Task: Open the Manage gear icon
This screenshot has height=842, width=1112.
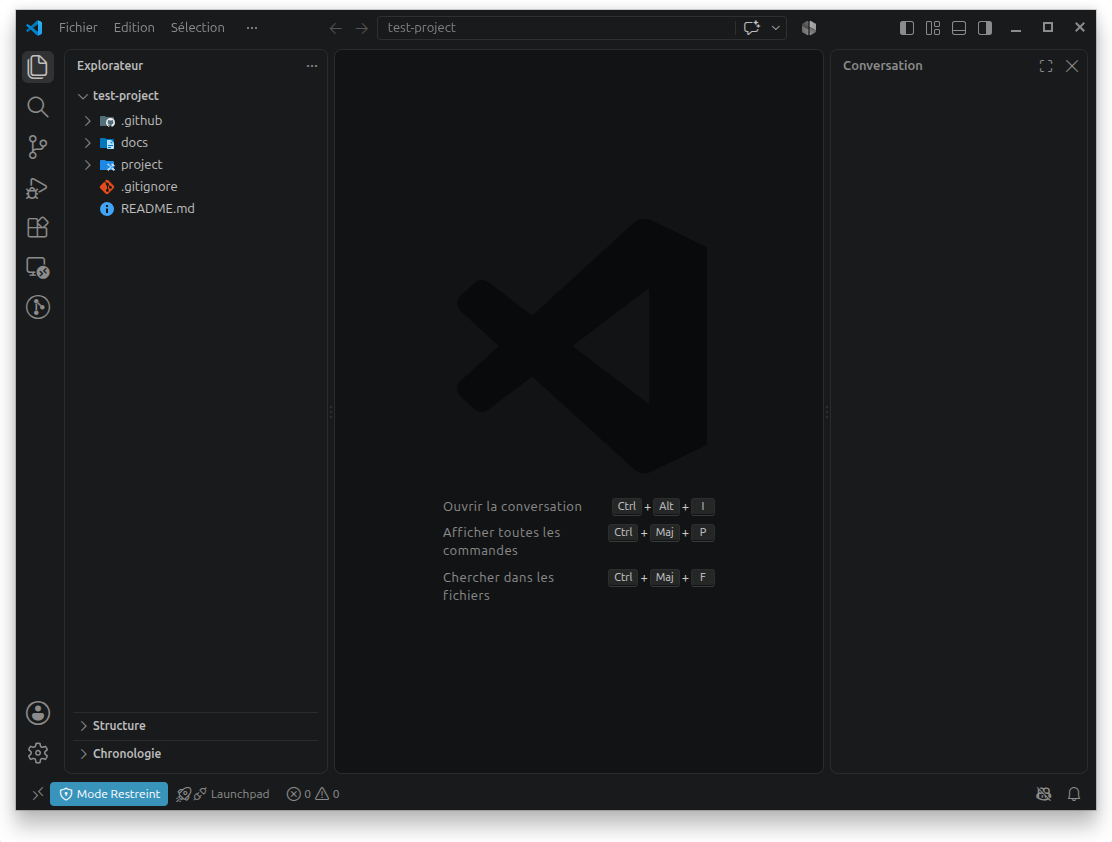Action: point(38,753)
